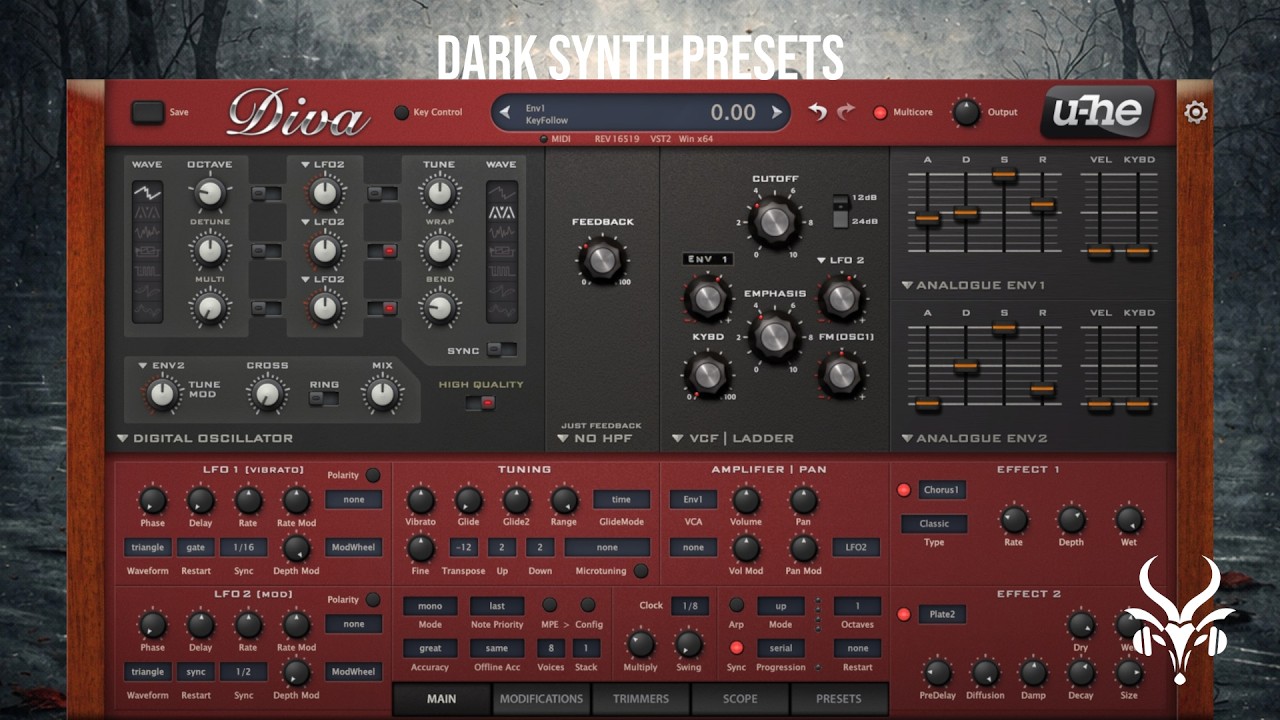Go to next preset with right arrow
Image resolution: width=1280 pixels, height=720 pixels.
776,112
